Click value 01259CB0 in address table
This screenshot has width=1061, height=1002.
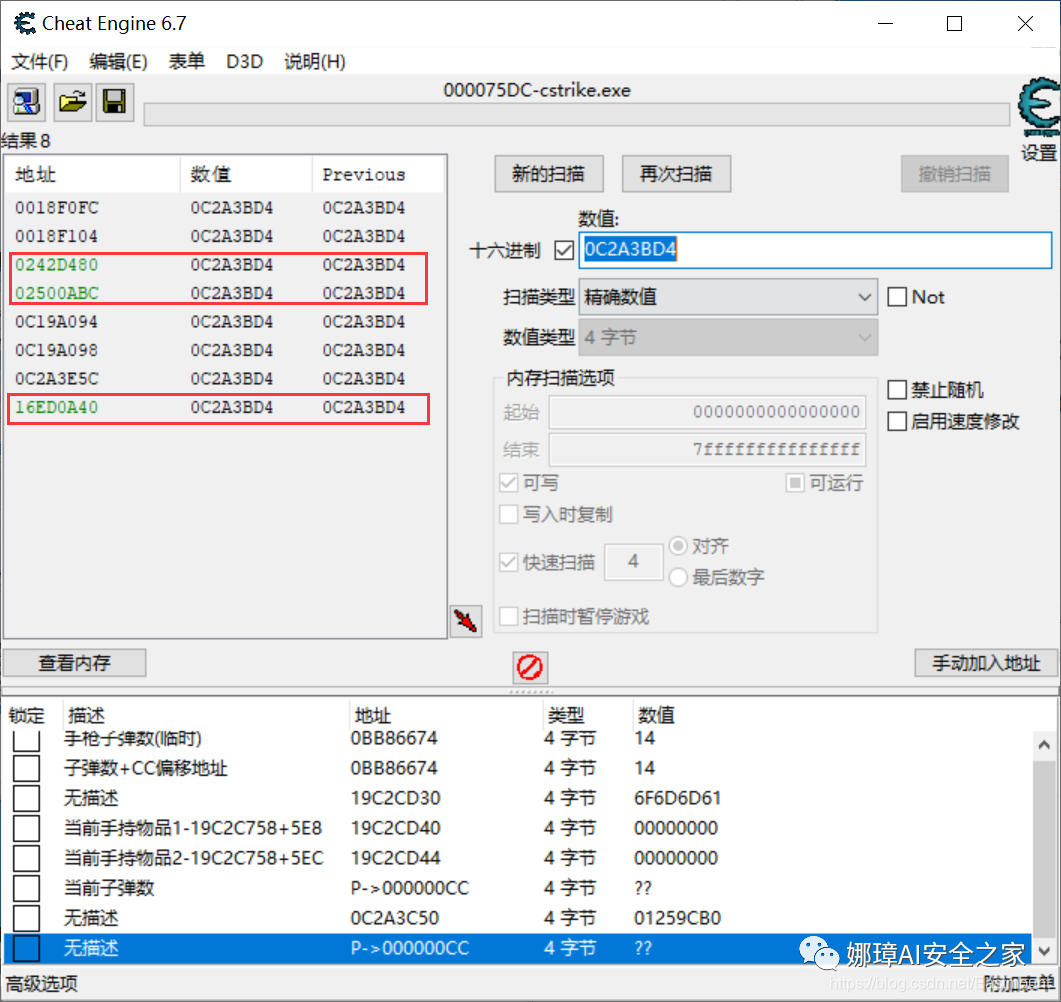(x=677, y=918)
